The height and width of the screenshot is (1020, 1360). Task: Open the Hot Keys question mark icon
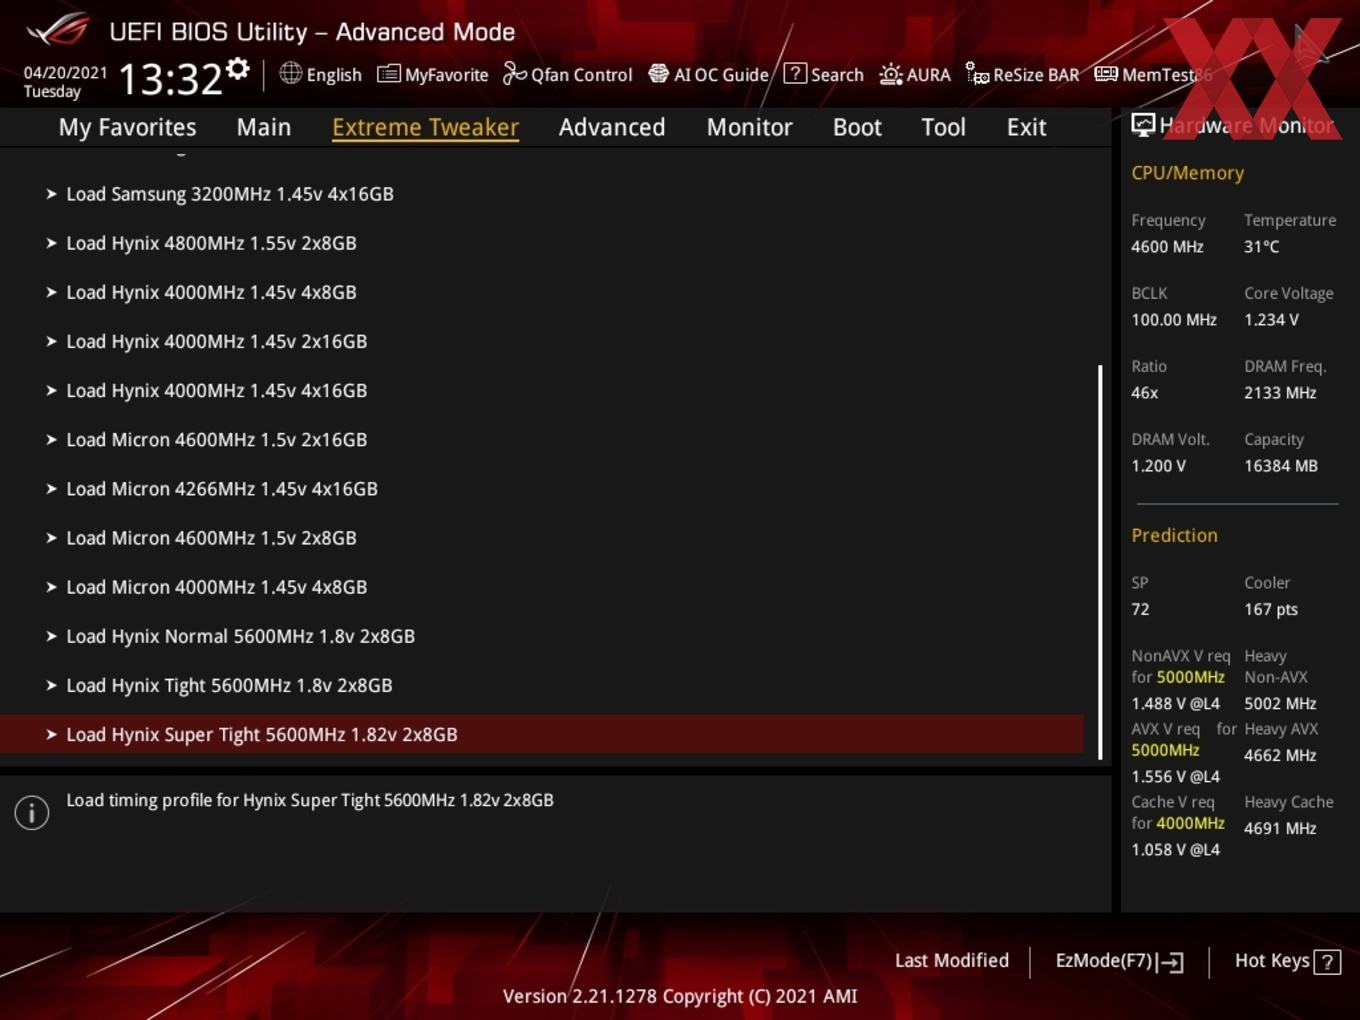pyautogui.click(x=1327, y=962)
